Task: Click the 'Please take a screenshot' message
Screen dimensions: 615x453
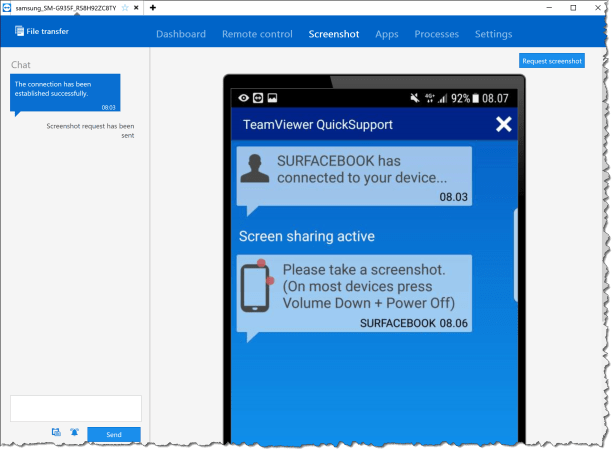Action: coord(354,294)
